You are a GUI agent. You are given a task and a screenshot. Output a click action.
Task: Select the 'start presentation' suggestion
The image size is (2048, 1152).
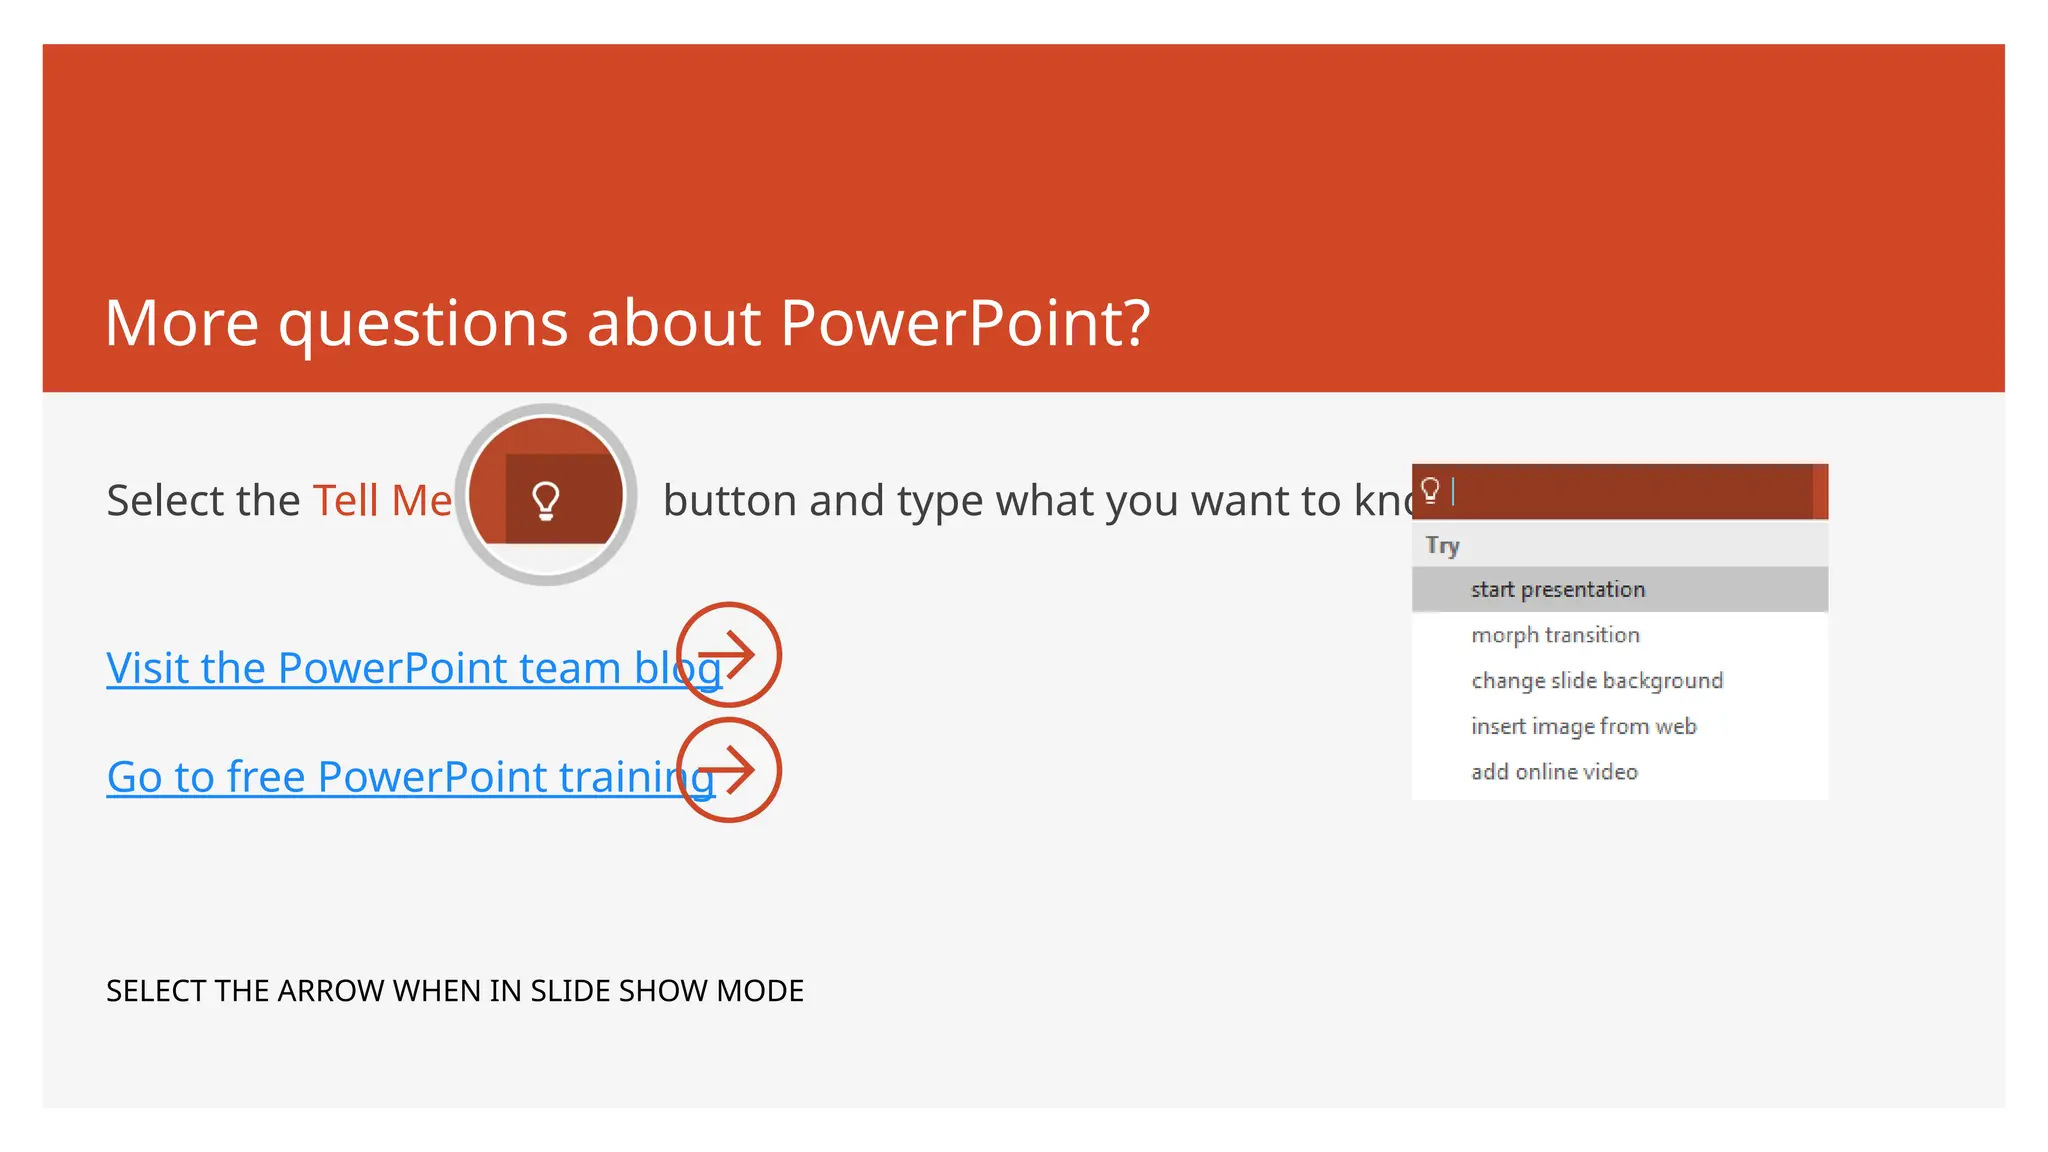point(1557,589)
